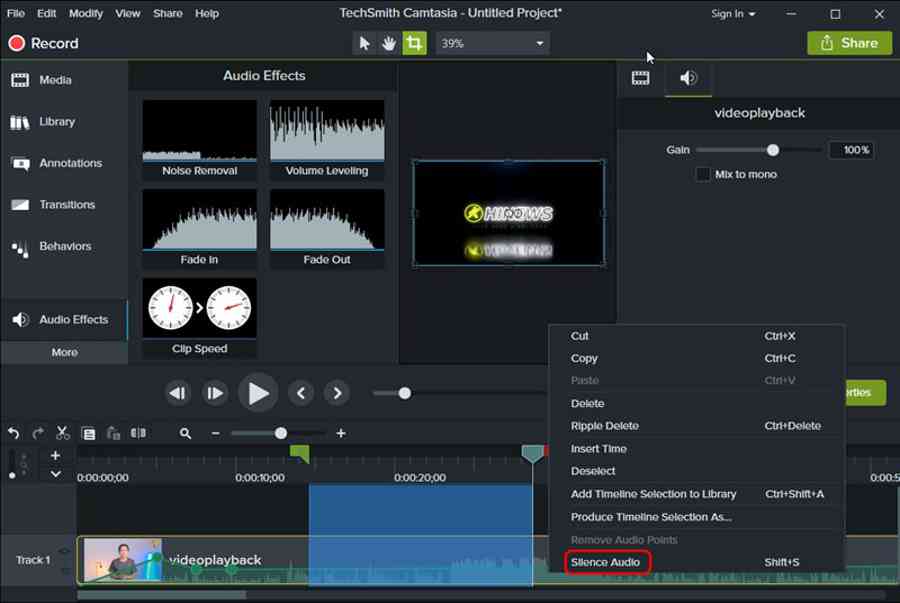The height and width of the screenshot is (603, 900).
Task: Select the hand Pan tool
Action: click(x=389, y=43)
